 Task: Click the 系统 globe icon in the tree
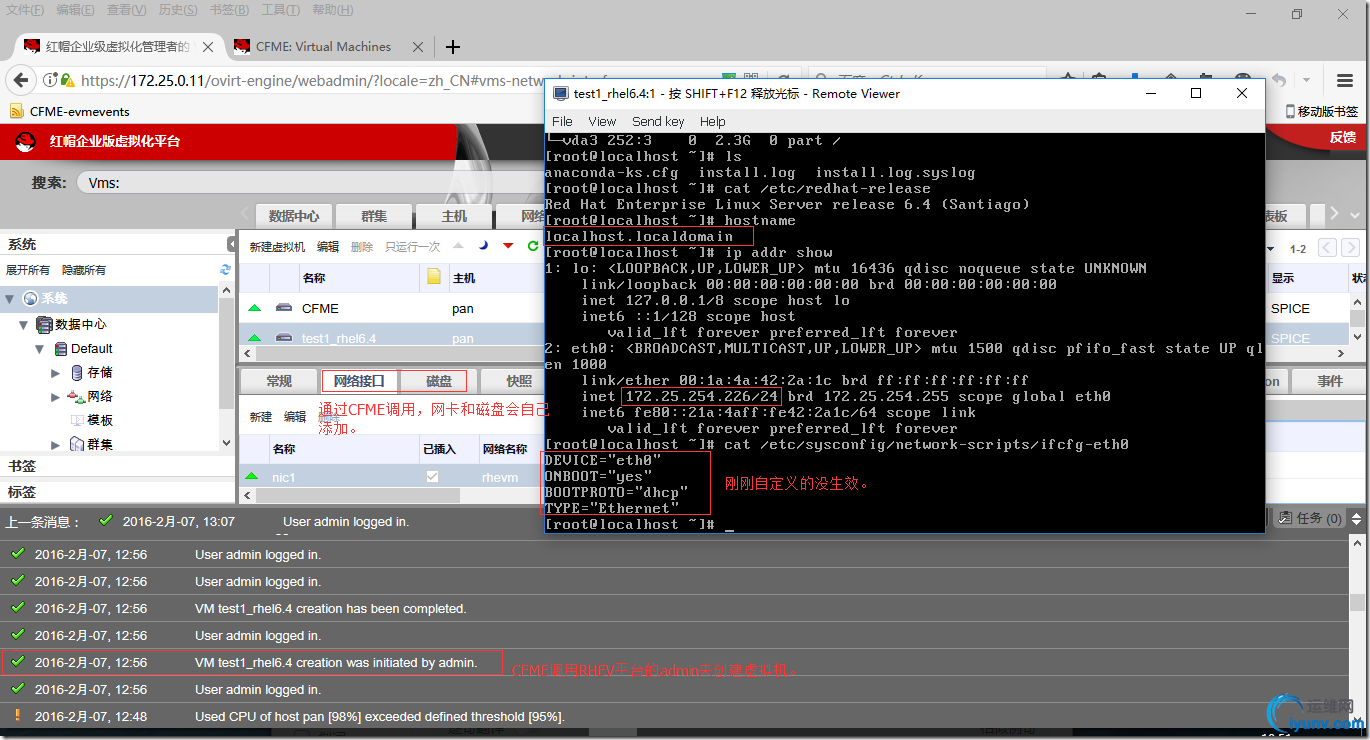pos(30,298)
